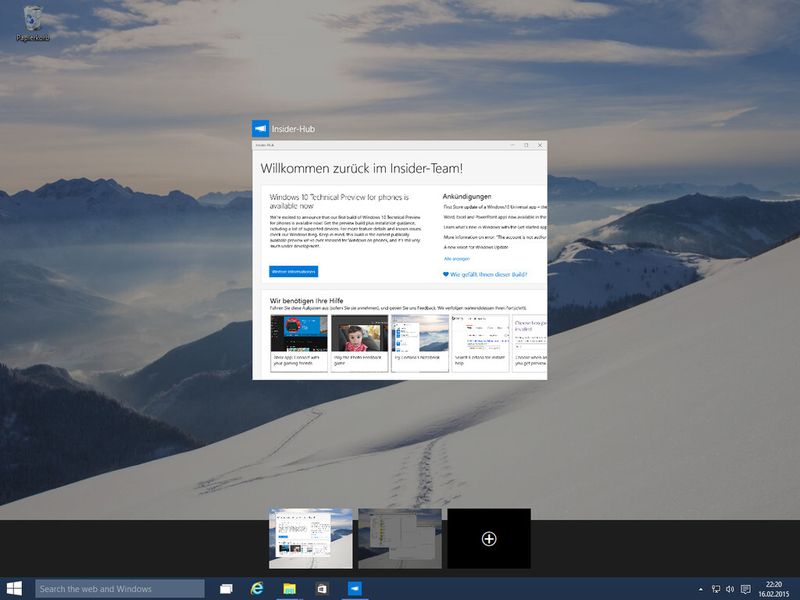800x600 pixels.
Task: Focus the 'Search the web and Windows' box
Action: [x=120, y=589]
